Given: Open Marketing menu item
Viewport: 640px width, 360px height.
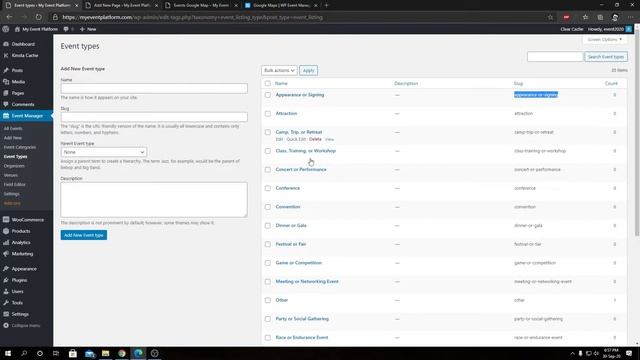Looking at the screenshot, I should pos(22,254).
